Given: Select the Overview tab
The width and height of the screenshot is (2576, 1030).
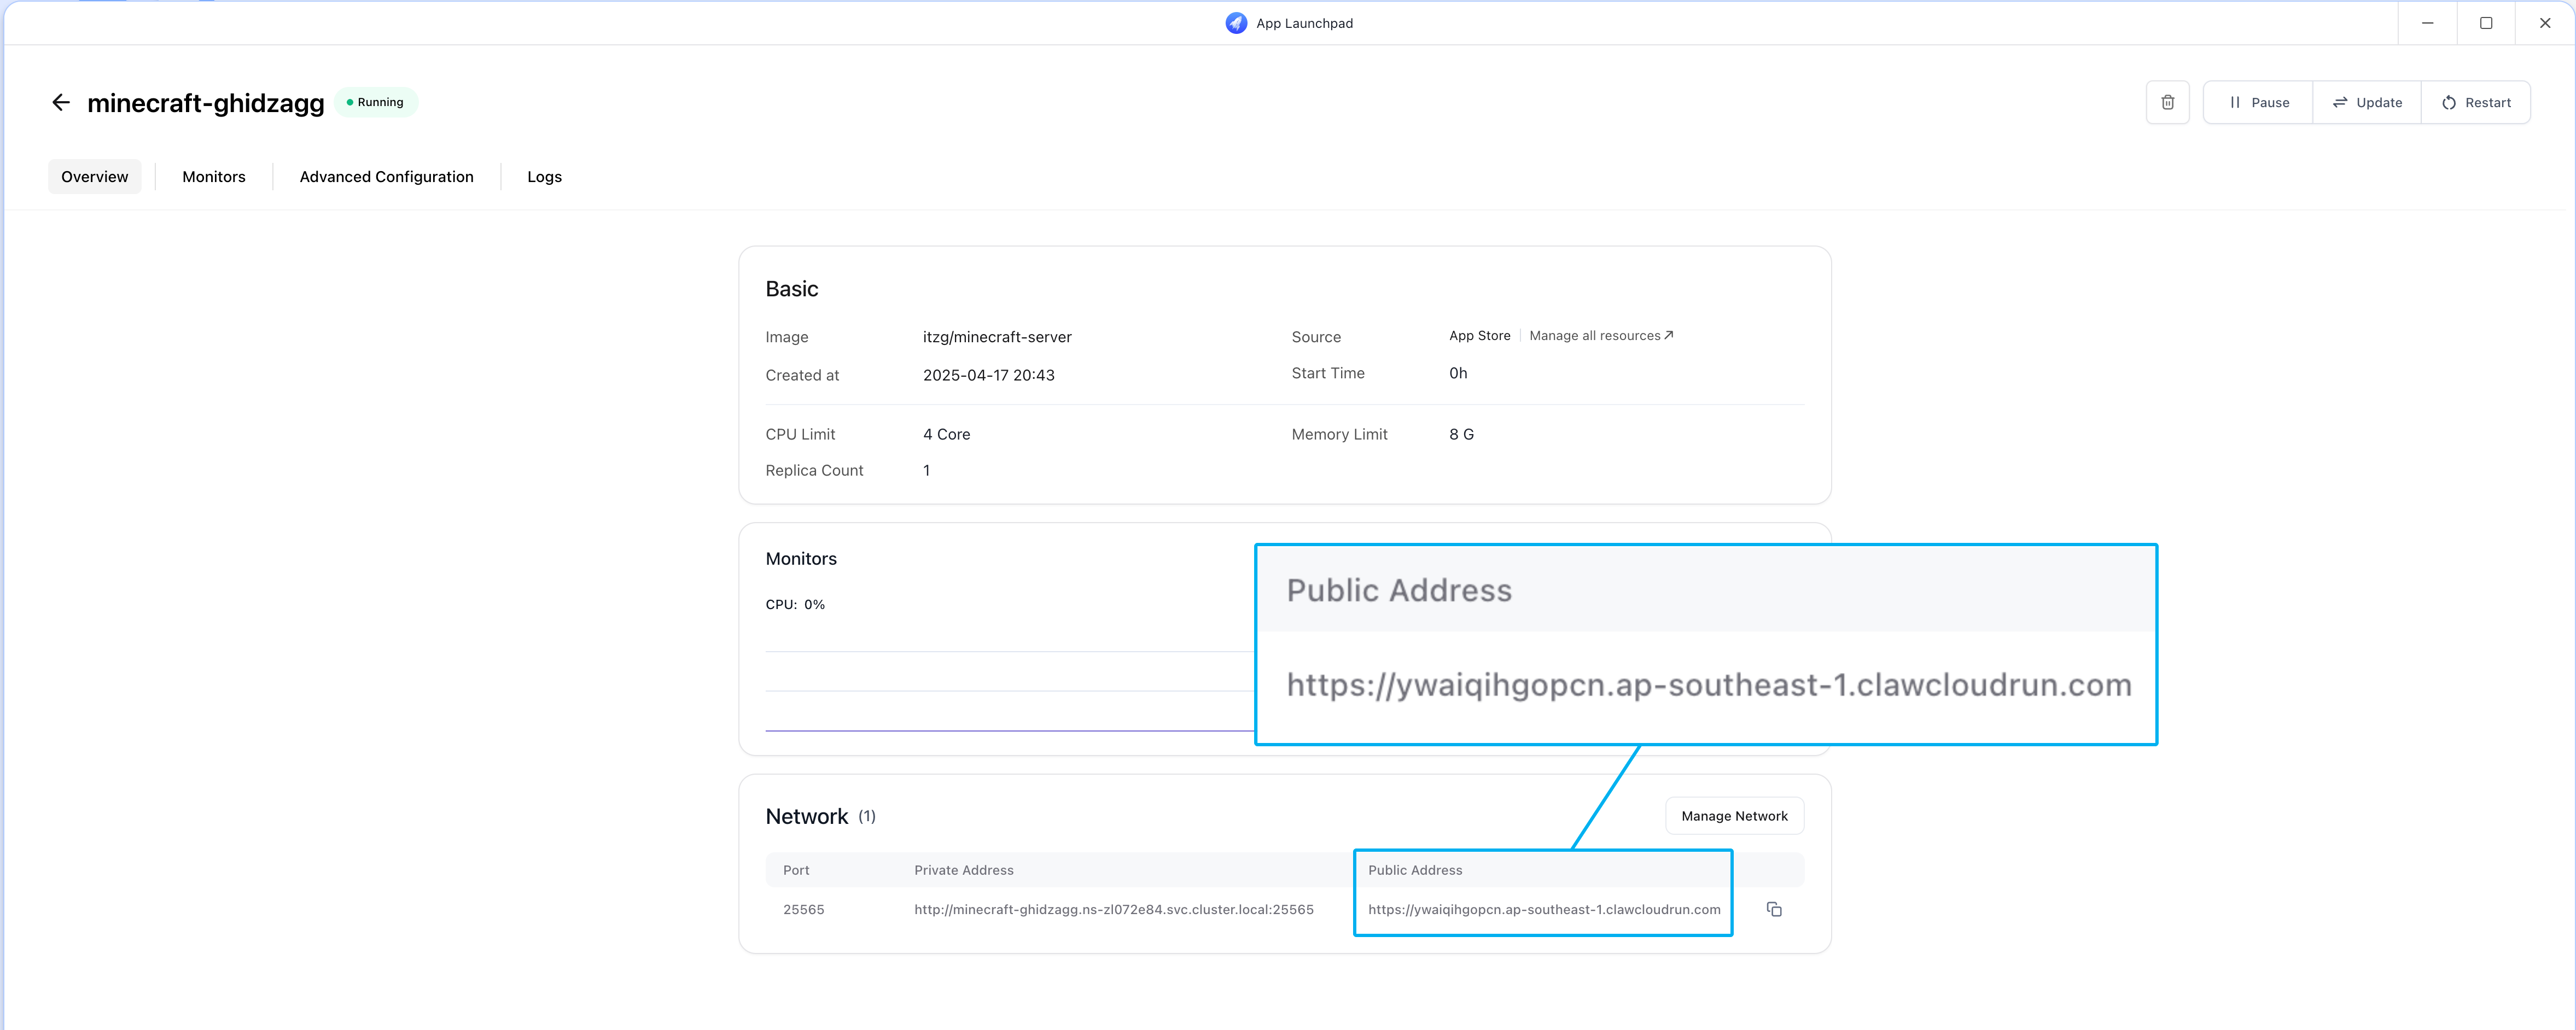Looking at the screenshot, I should pyautogui.click(x=95, y=177).
